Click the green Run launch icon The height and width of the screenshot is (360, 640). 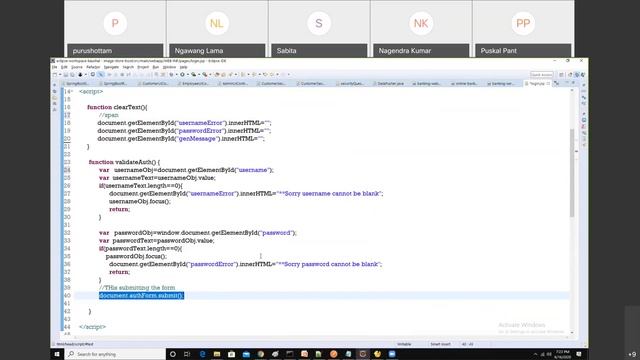click(x=182, y=75)
